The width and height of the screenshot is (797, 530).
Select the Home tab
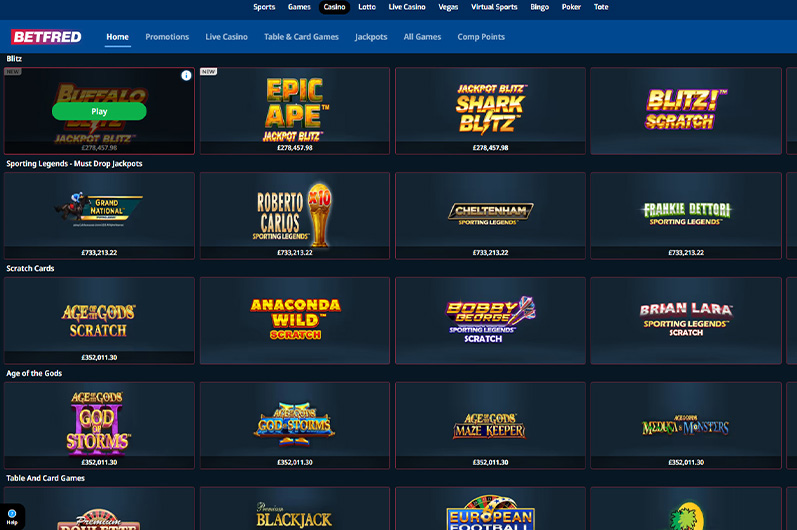(x=117, y=37)
